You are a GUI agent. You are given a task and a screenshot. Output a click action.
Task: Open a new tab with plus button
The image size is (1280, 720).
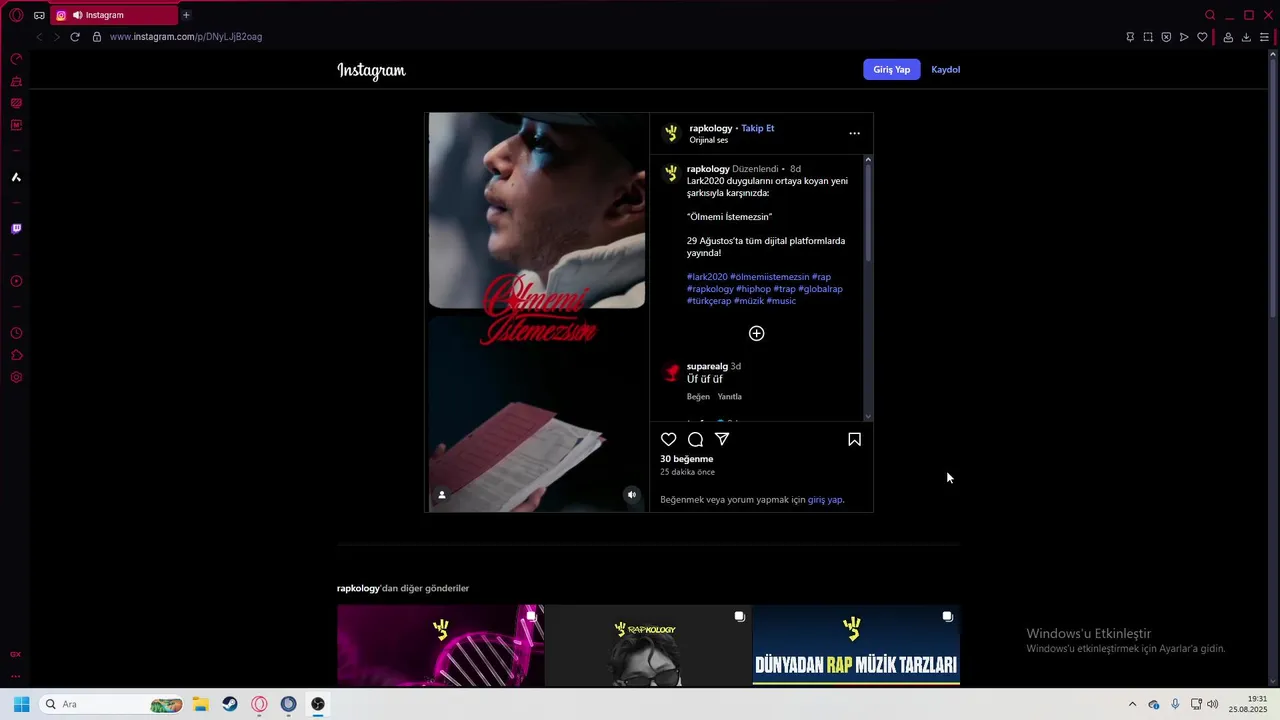click(x=186, y=15)
